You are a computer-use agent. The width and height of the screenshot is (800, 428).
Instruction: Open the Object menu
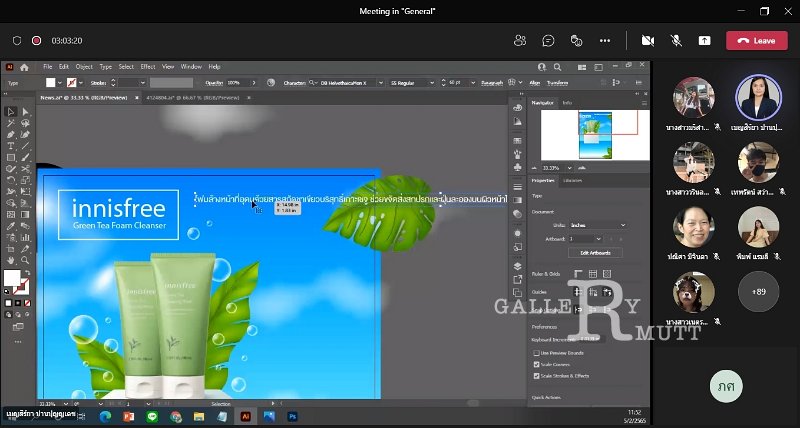[84, 67]
